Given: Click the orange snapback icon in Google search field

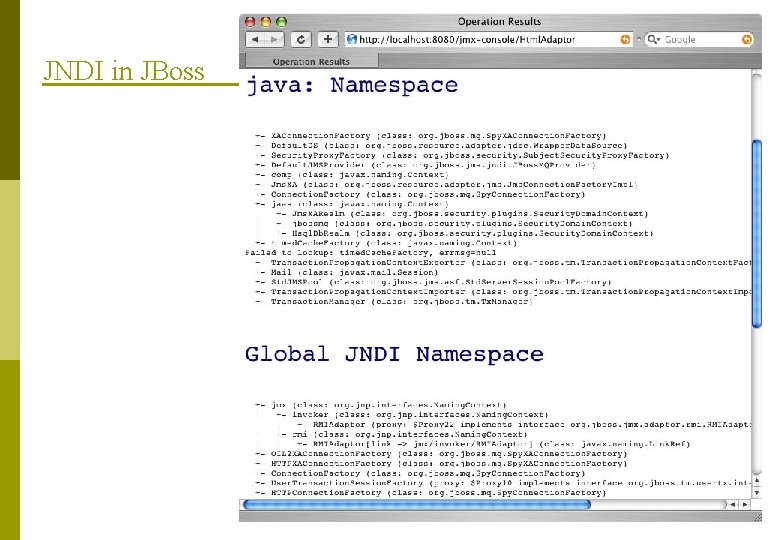Looking at the screenshot, I should (x=747, y=39).
